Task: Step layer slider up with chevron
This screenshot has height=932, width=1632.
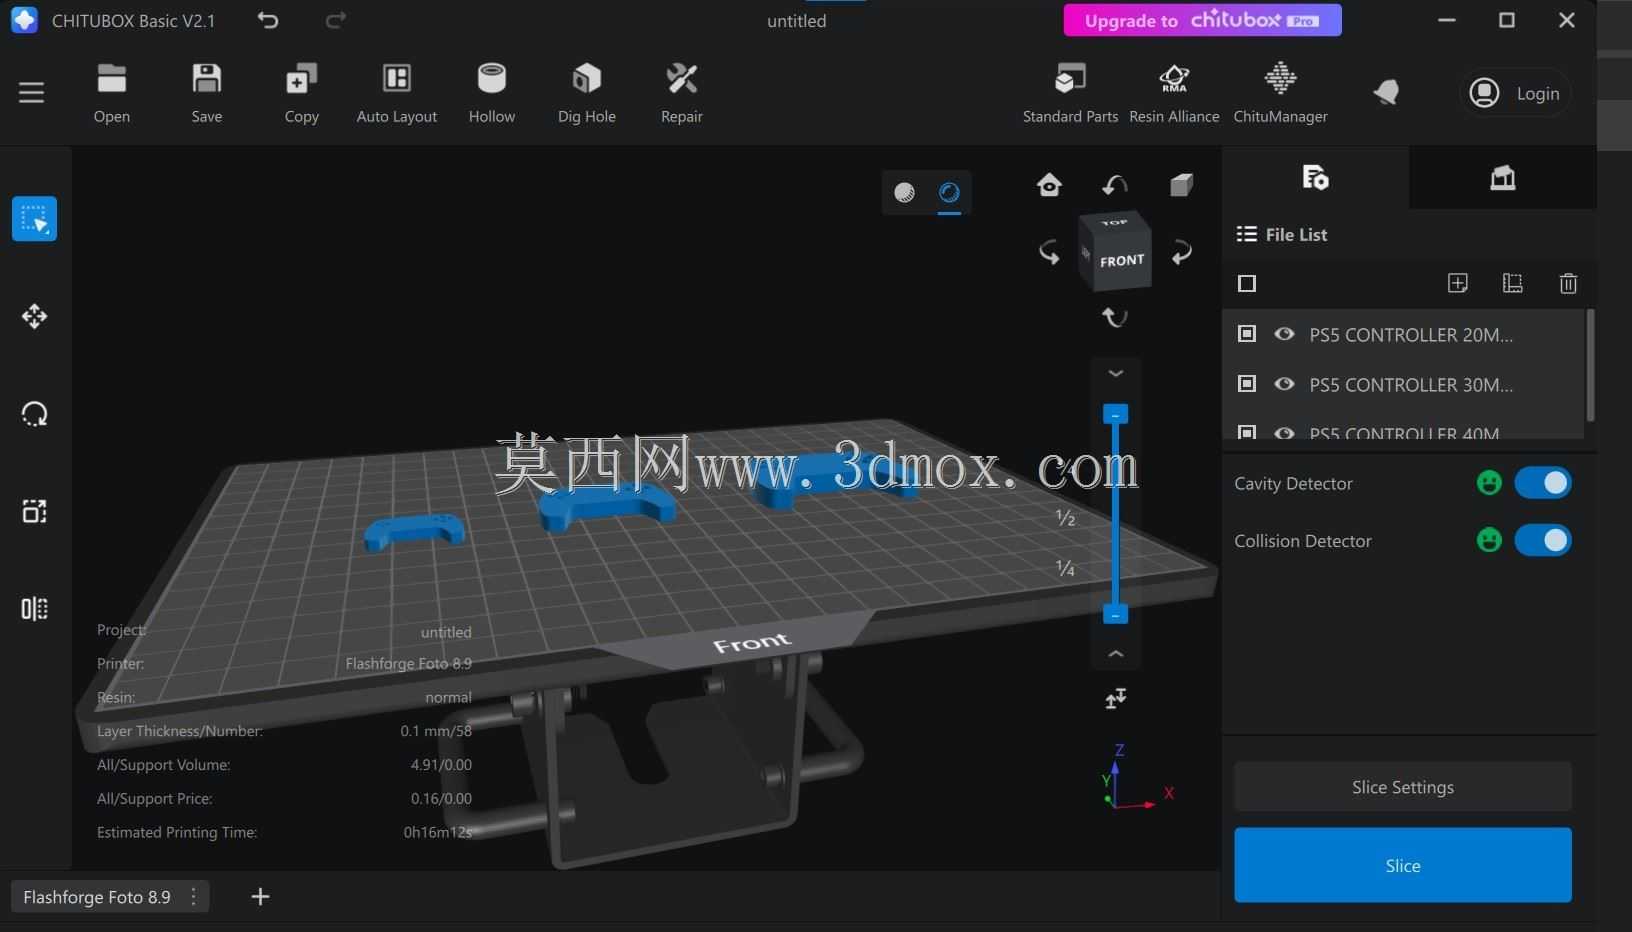Action: tap(1116, 654)
